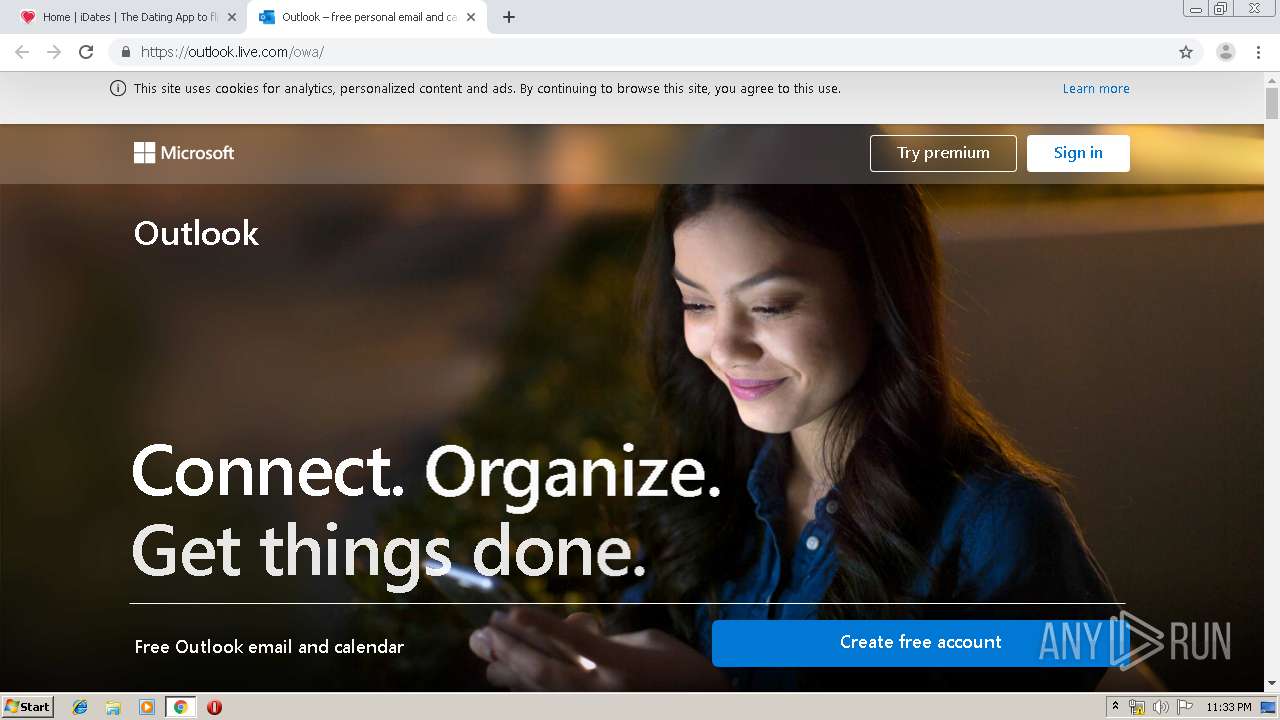Click the browser forward arrow
This screenshot has height=720, width=1280.
point(54,52)
